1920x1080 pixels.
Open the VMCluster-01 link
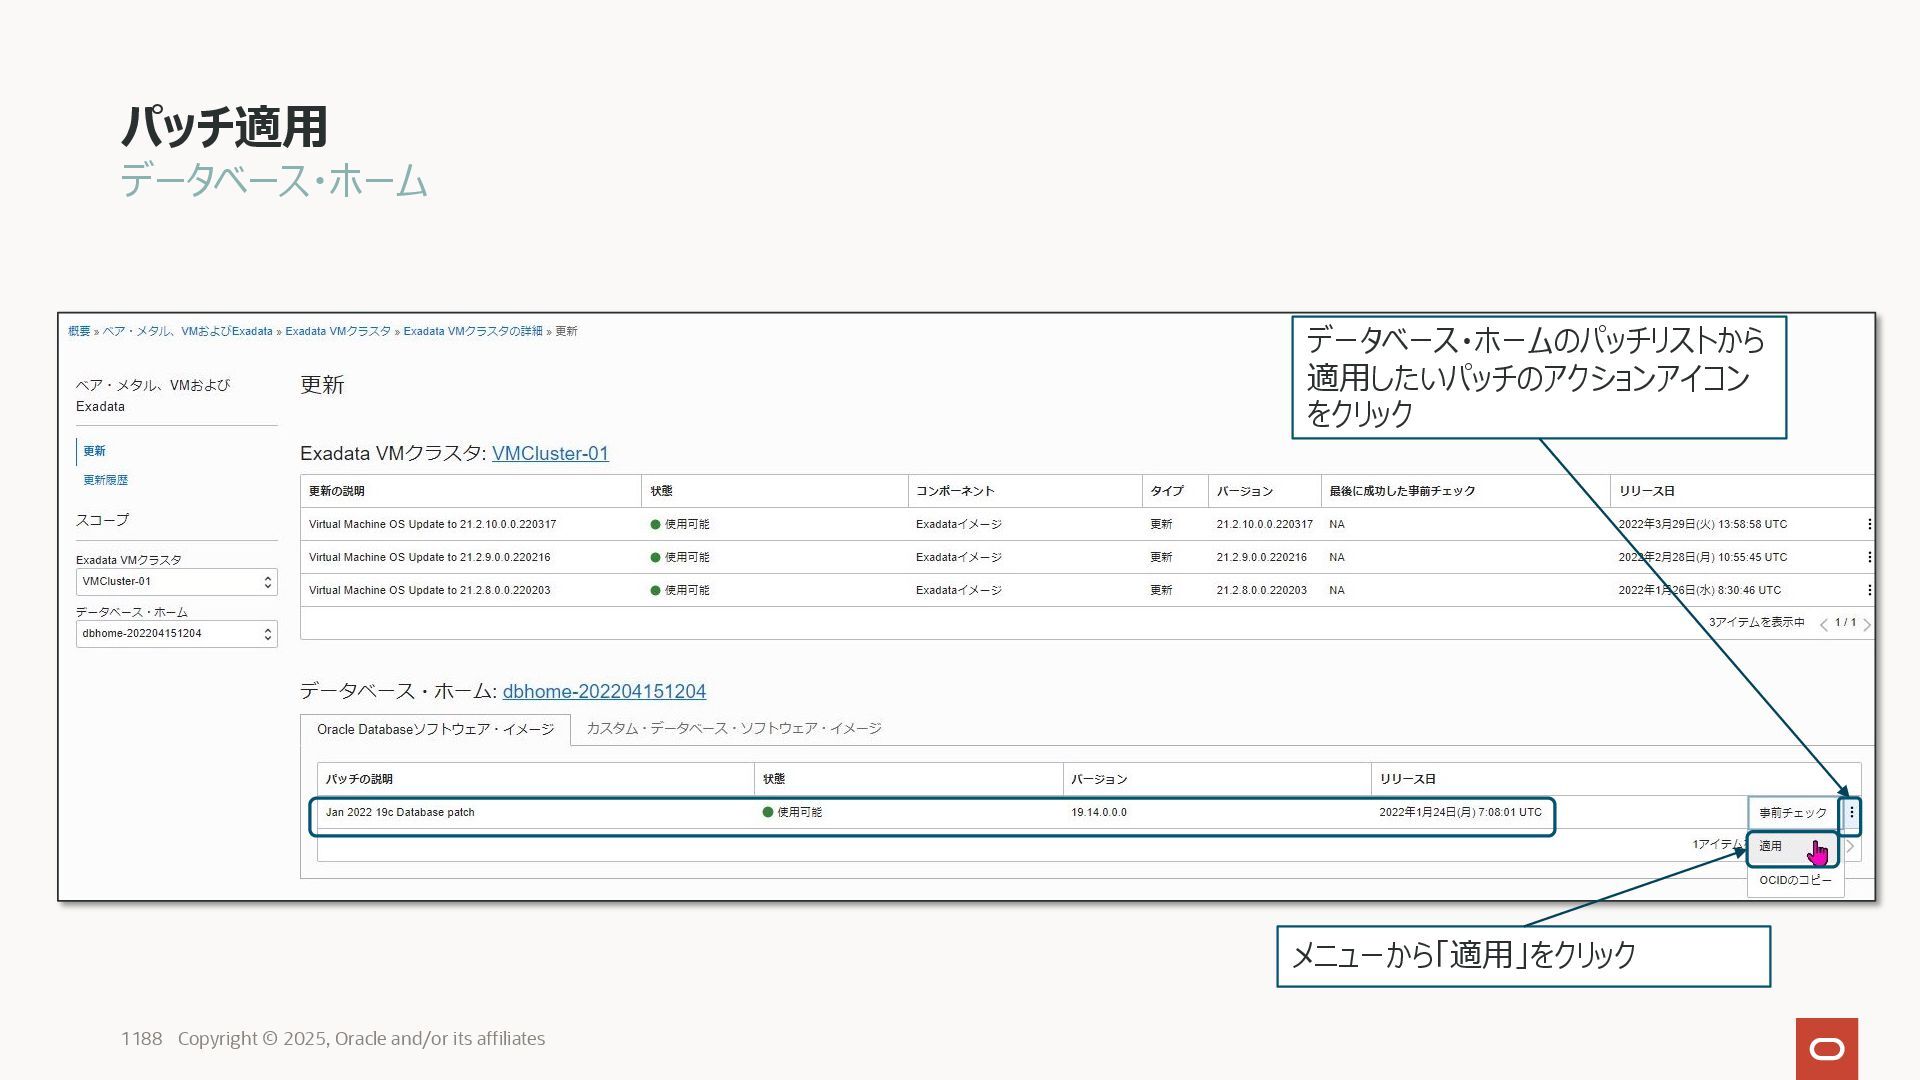tap(550, 454)
